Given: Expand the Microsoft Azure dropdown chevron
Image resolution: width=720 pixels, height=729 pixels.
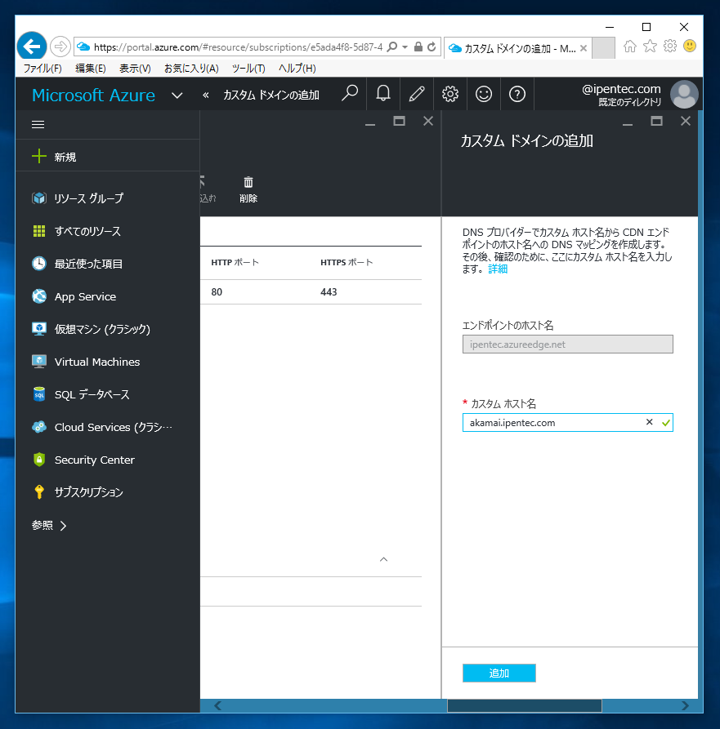Looking at the screenshot, I should [177, 95].
